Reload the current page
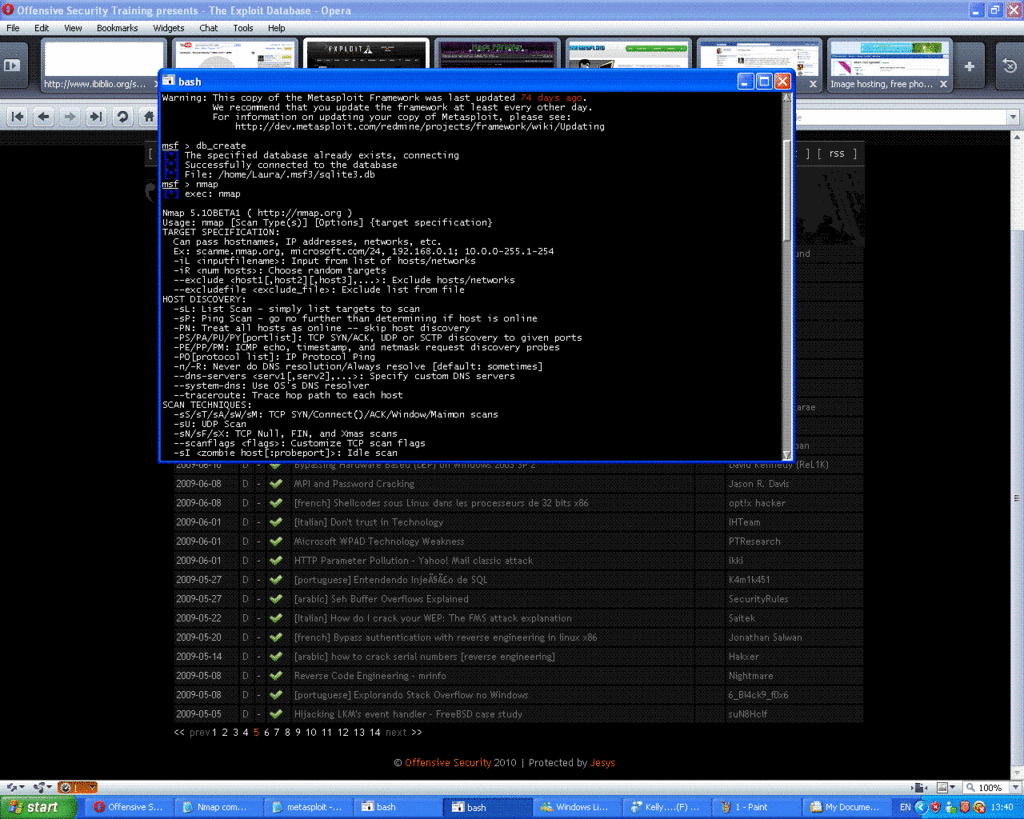Viewport: 1024px width, 819px height. click(x=122, y=117)
